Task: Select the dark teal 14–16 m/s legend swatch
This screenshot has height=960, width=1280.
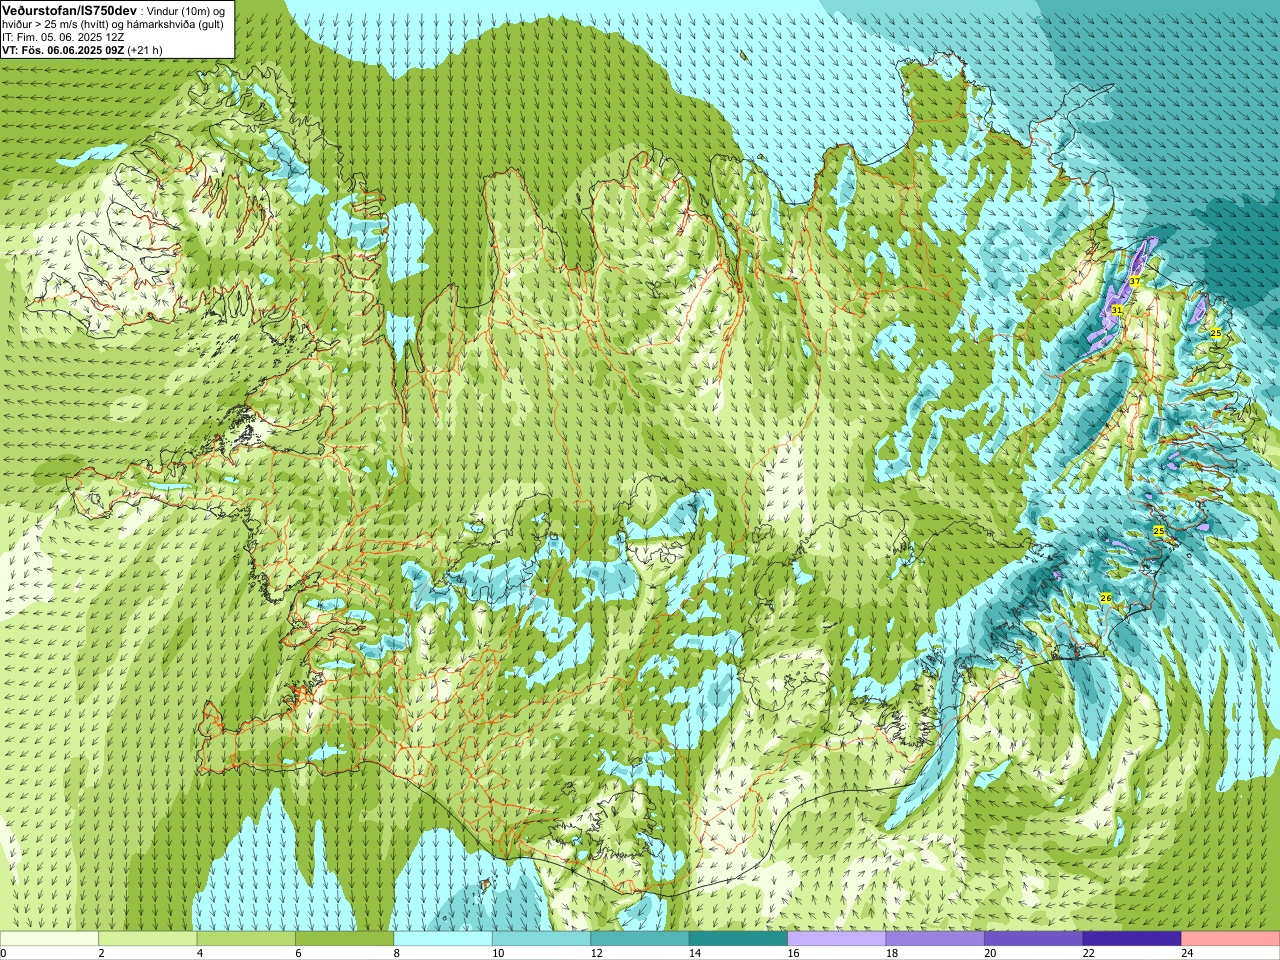Action: click(x=738, y=939)
